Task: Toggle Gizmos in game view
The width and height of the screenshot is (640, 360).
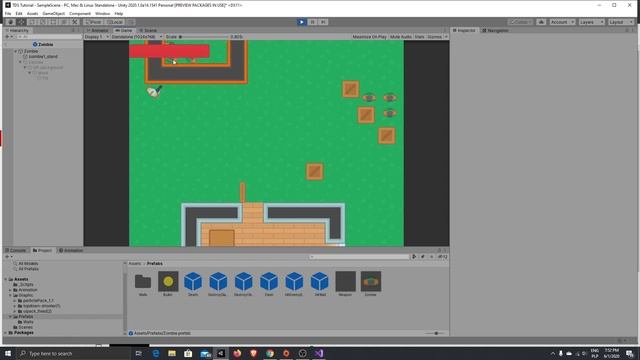Action: pyautogui.click(x=434, y=37)
